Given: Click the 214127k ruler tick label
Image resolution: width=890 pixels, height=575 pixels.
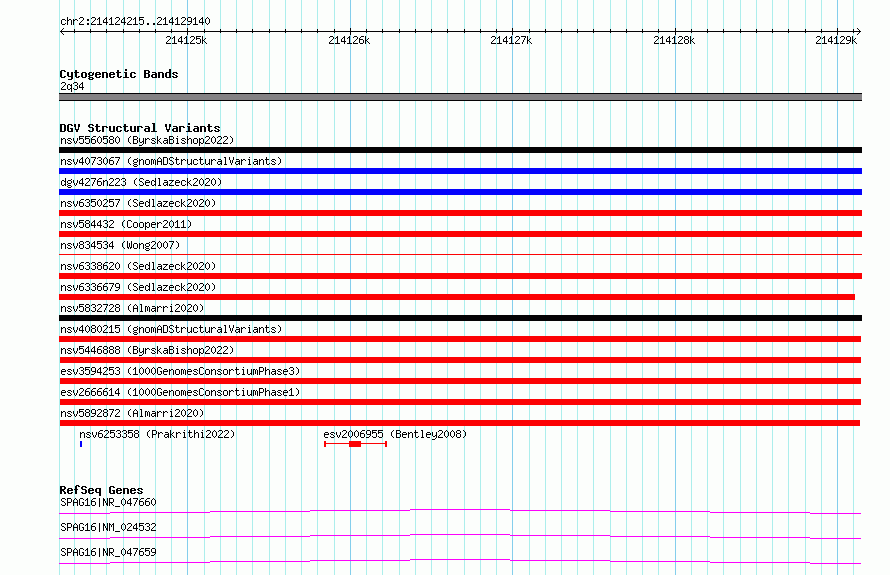Looking at the screenshot, I should tap(511, 40).
